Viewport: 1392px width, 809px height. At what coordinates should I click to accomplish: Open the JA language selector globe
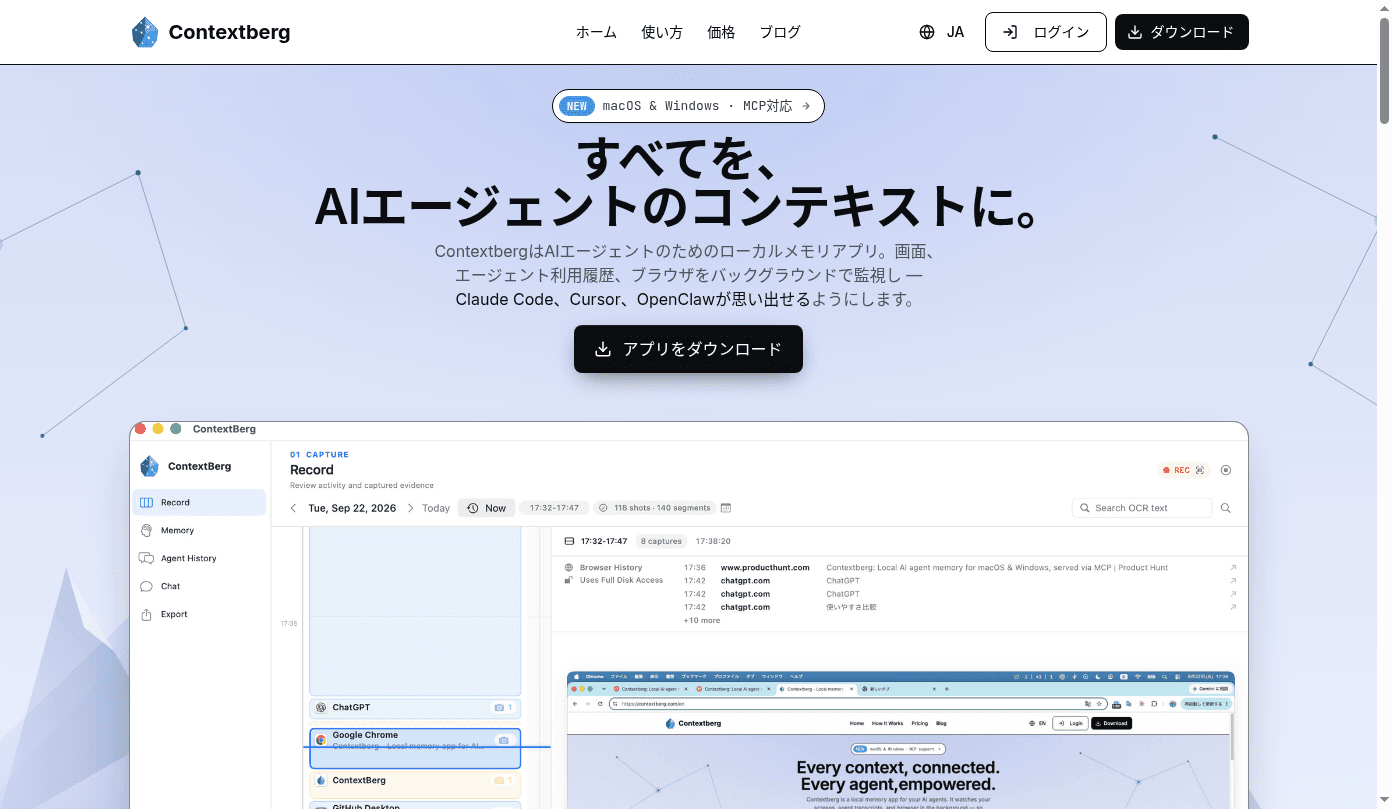(941, 32)
